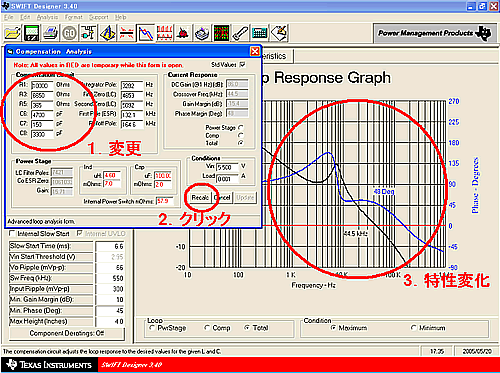Enable the Internal Slow Start checkbox

click(x=12, y=233)
